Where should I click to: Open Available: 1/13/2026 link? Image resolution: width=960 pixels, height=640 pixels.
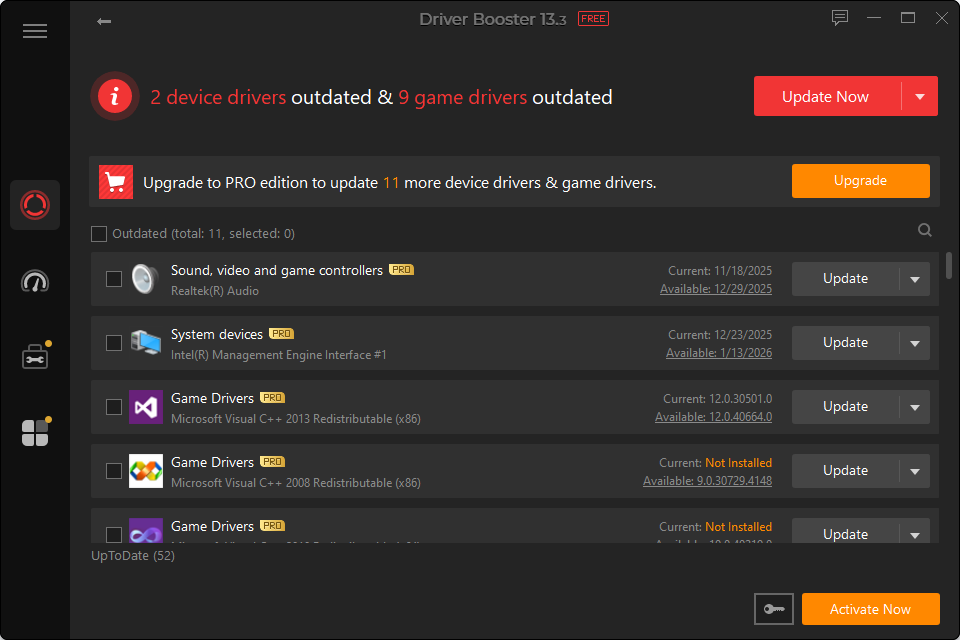coord(719,353)
